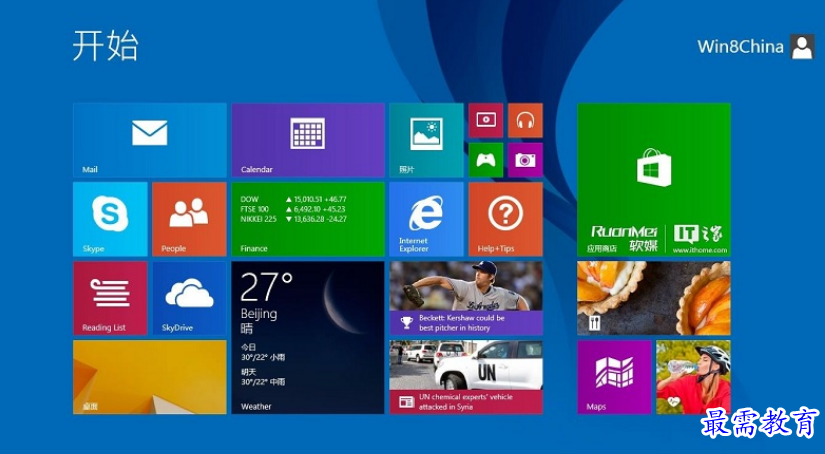Open the Food & Drink tile
Screen dimensions: 825x454
[x=653, y=298]
